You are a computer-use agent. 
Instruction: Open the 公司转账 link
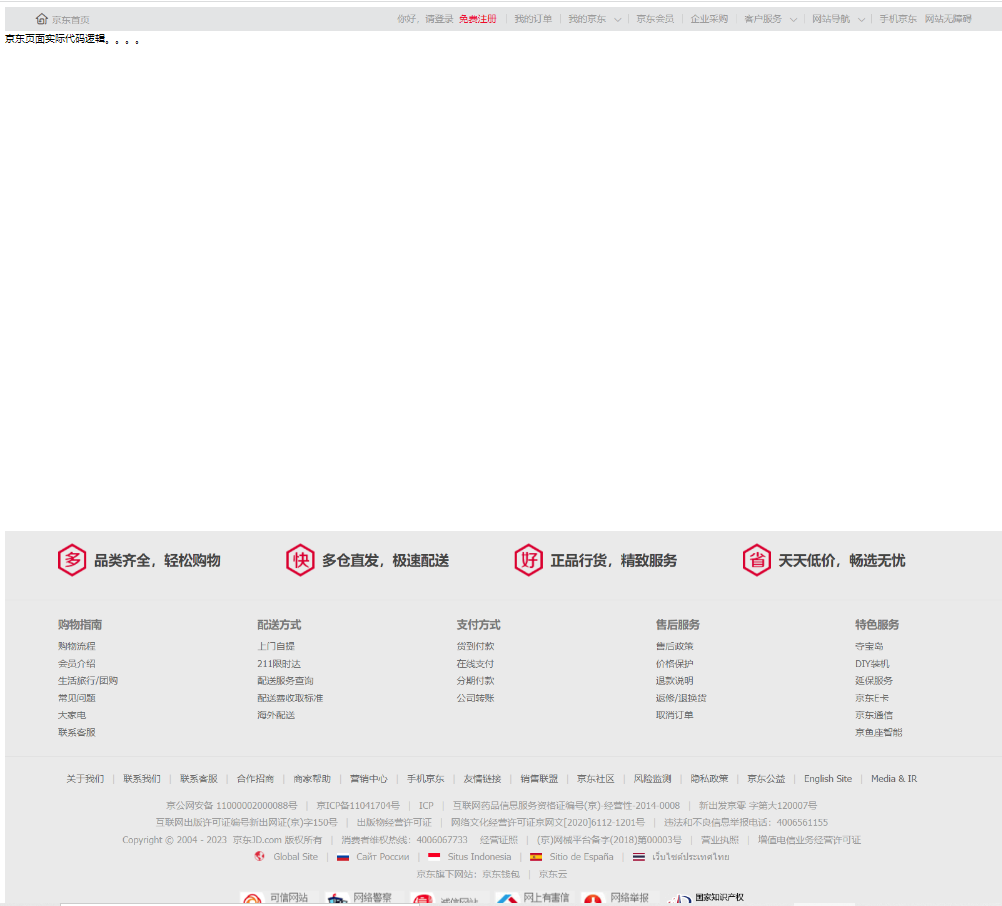point(475,698)
